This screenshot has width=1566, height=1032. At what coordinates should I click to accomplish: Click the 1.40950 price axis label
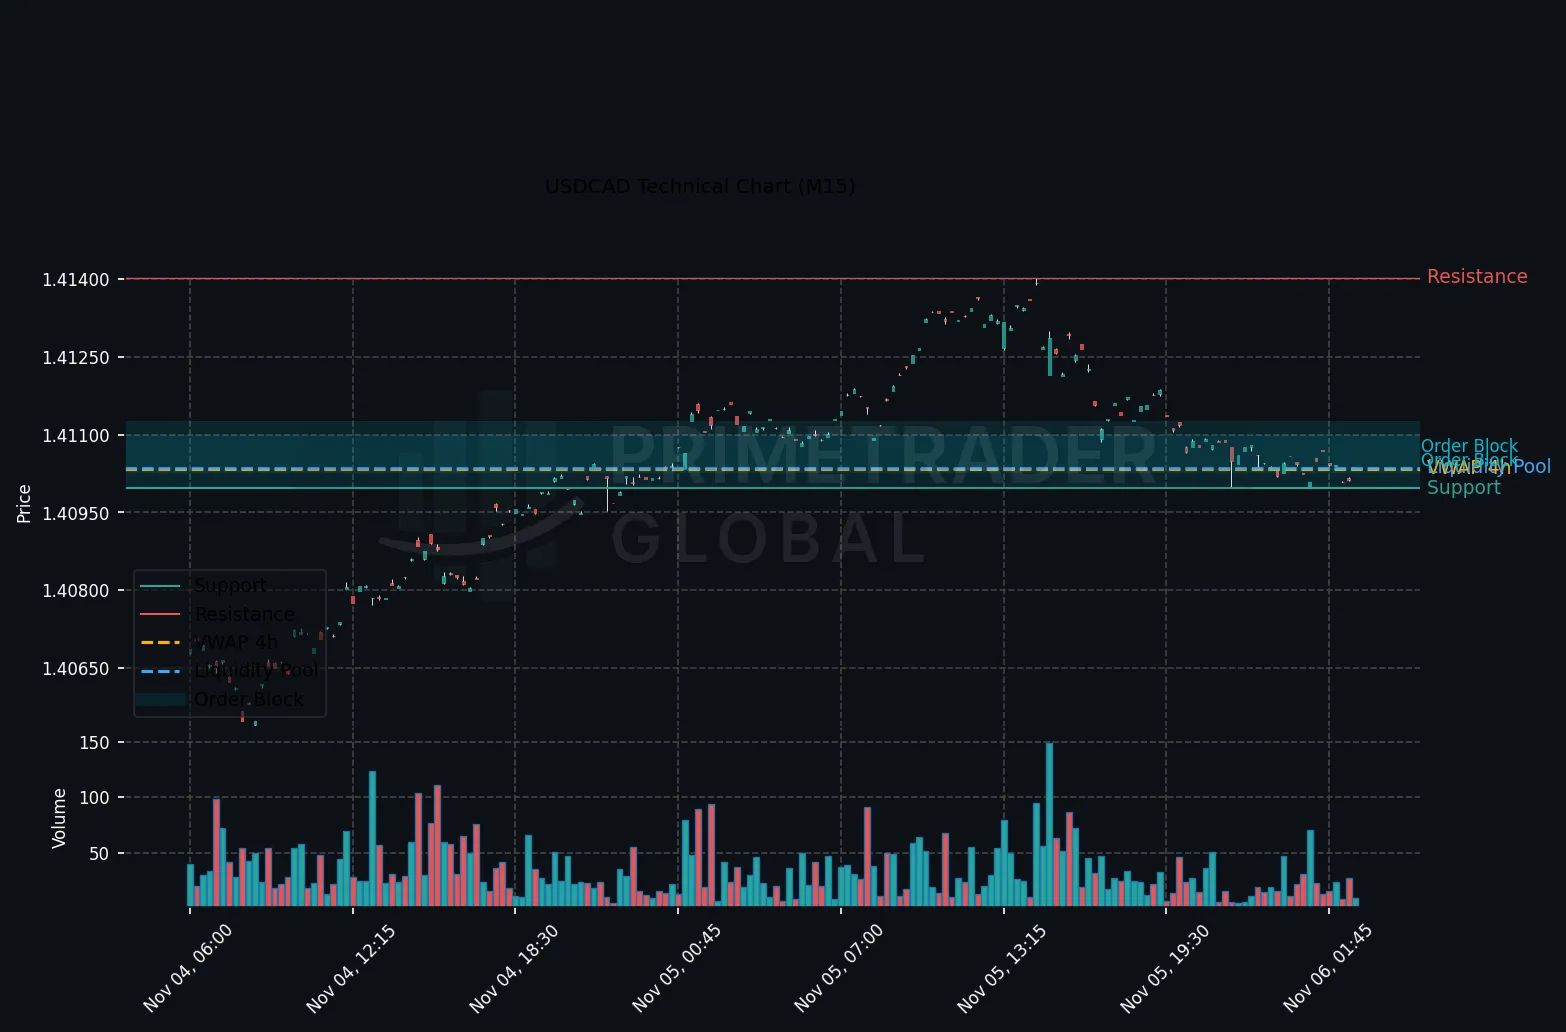(75, 513)
